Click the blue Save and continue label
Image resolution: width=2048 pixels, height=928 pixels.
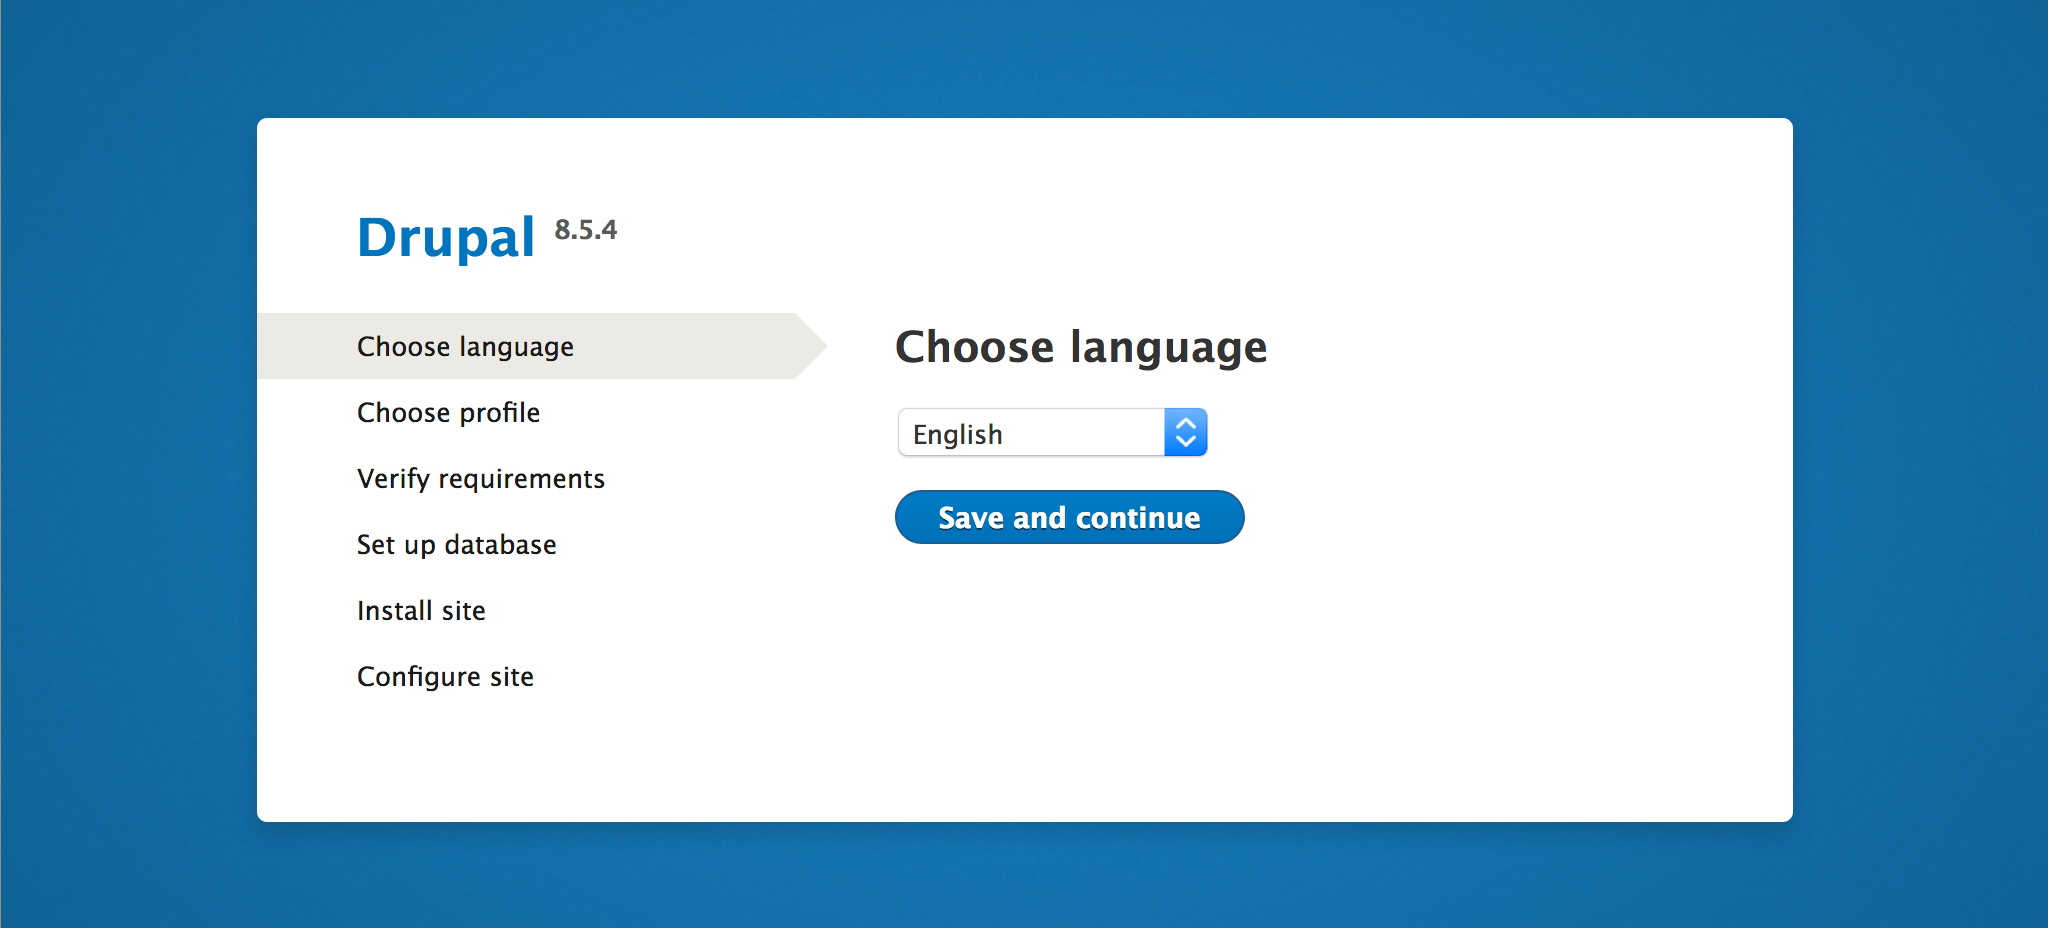(x=1068, y=517)
